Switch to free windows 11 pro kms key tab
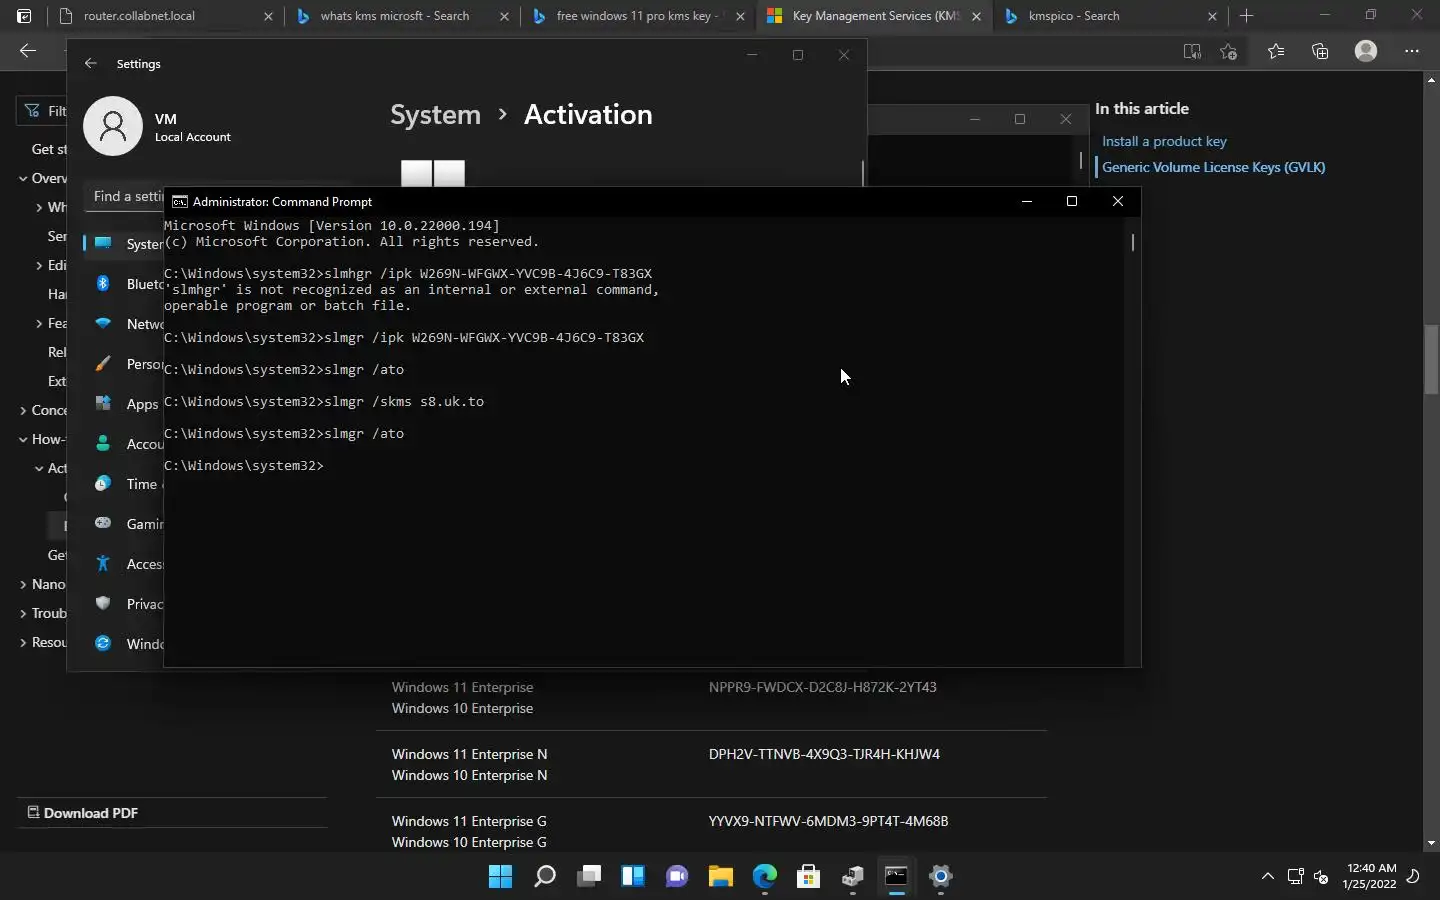The image size is (1440, 900). click(x=637, y=16)
